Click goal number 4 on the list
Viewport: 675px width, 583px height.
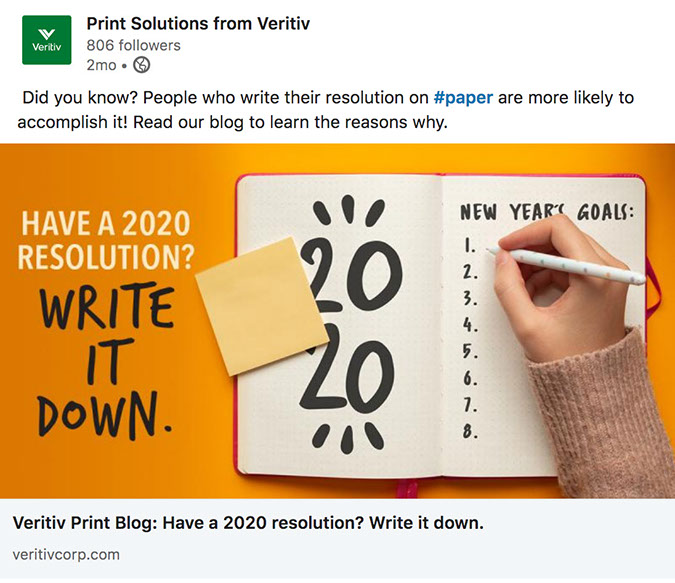tap(471, 325)
